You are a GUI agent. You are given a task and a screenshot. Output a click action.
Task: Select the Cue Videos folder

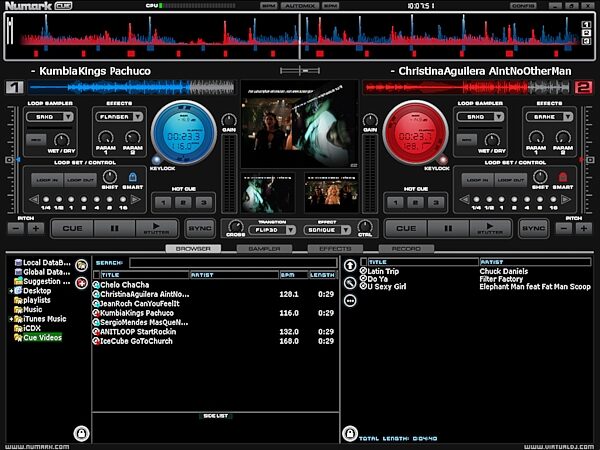42,338
